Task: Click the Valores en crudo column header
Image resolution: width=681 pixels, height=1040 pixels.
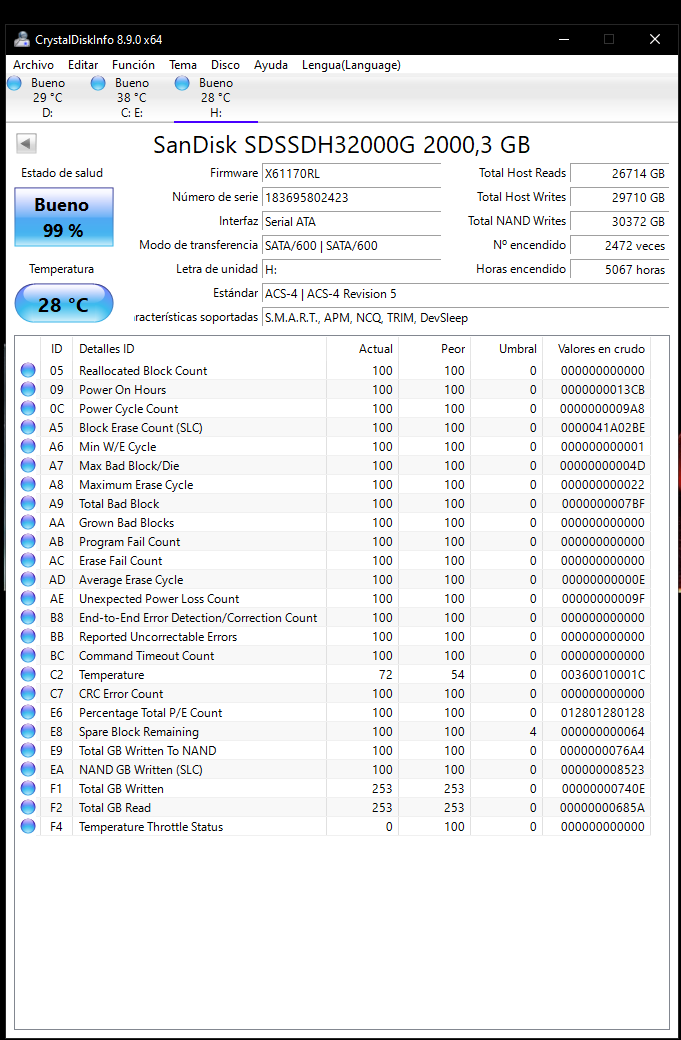Action: pos(597,349)
